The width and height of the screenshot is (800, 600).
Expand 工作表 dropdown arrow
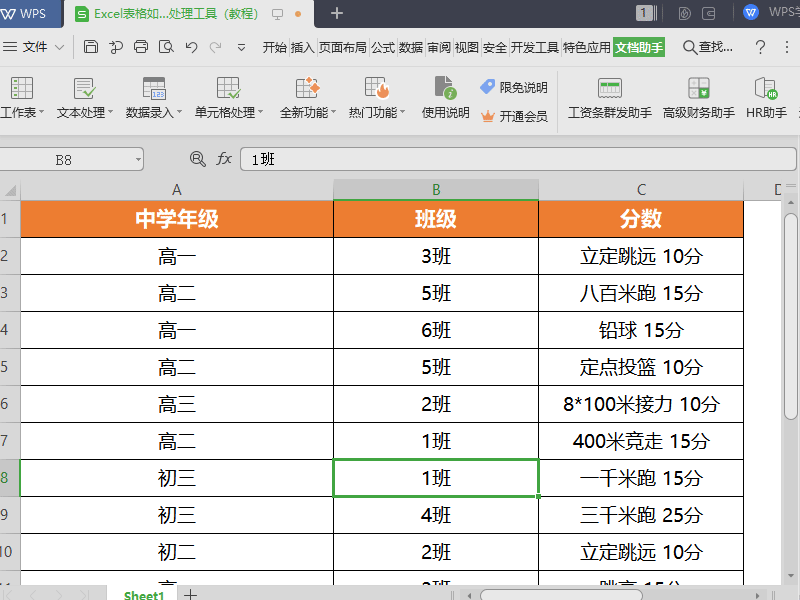(41, 112)
